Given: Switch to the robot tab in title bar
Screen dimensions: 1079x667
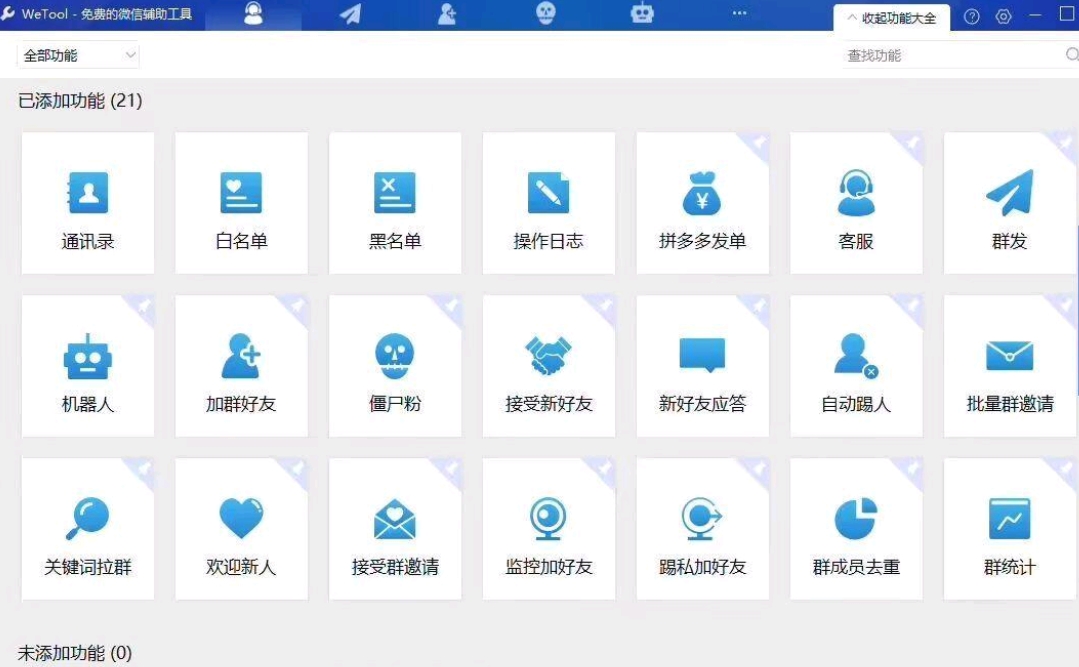Looking at the screenshot, I should click(x=642, y=13).
